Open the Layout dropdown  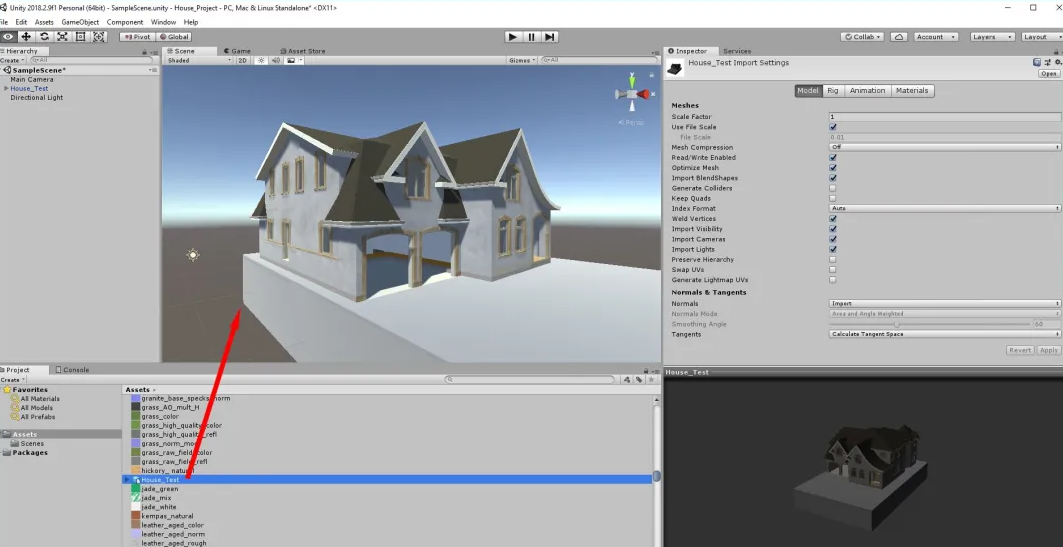[x=1041, y=37]
